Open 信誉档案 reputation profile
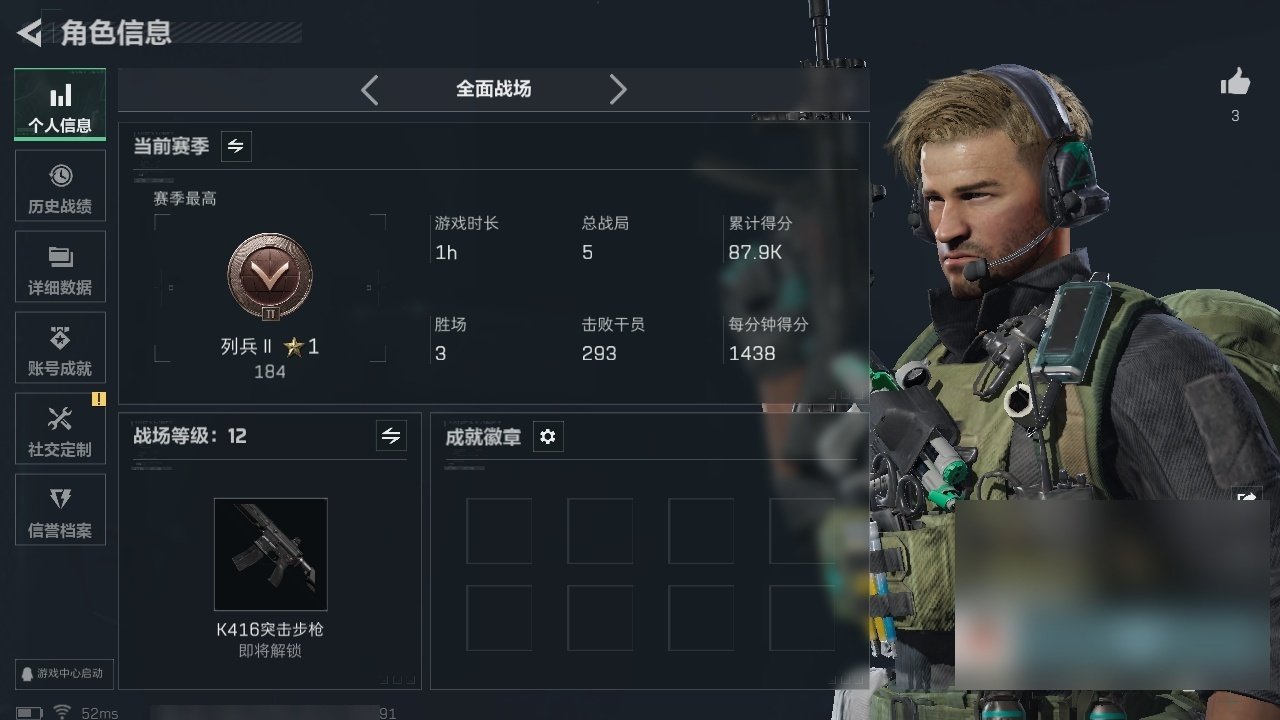 click(x=60, y=510)
